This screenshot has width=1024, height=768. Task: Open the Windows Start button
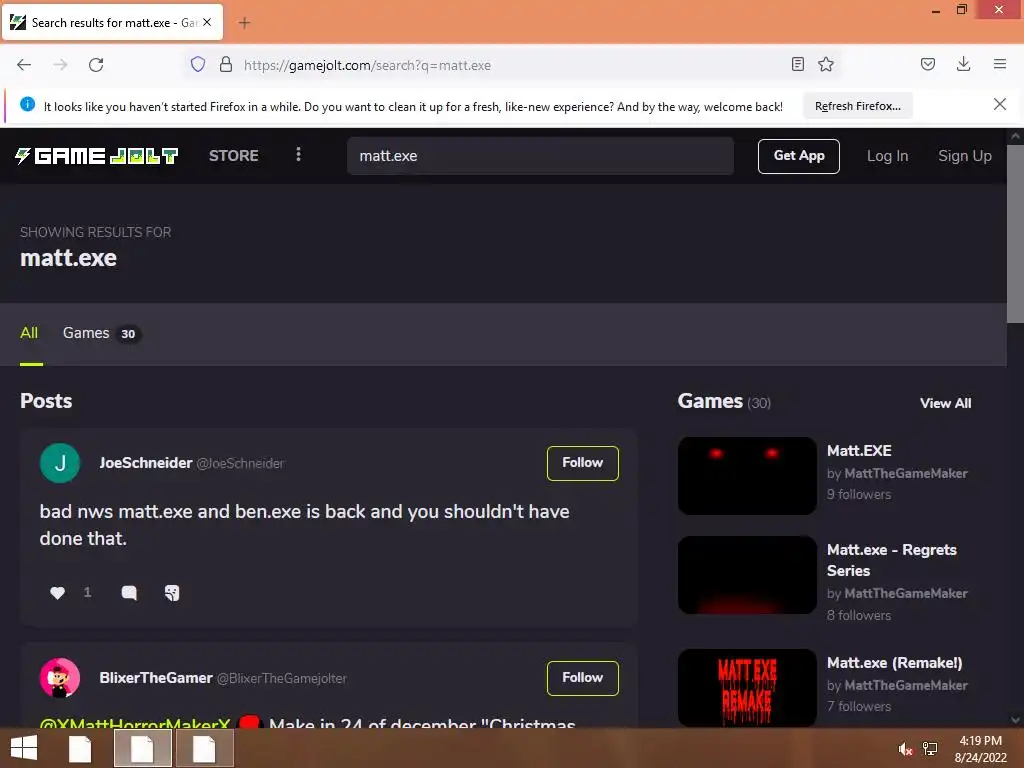(x=24, y=748)
